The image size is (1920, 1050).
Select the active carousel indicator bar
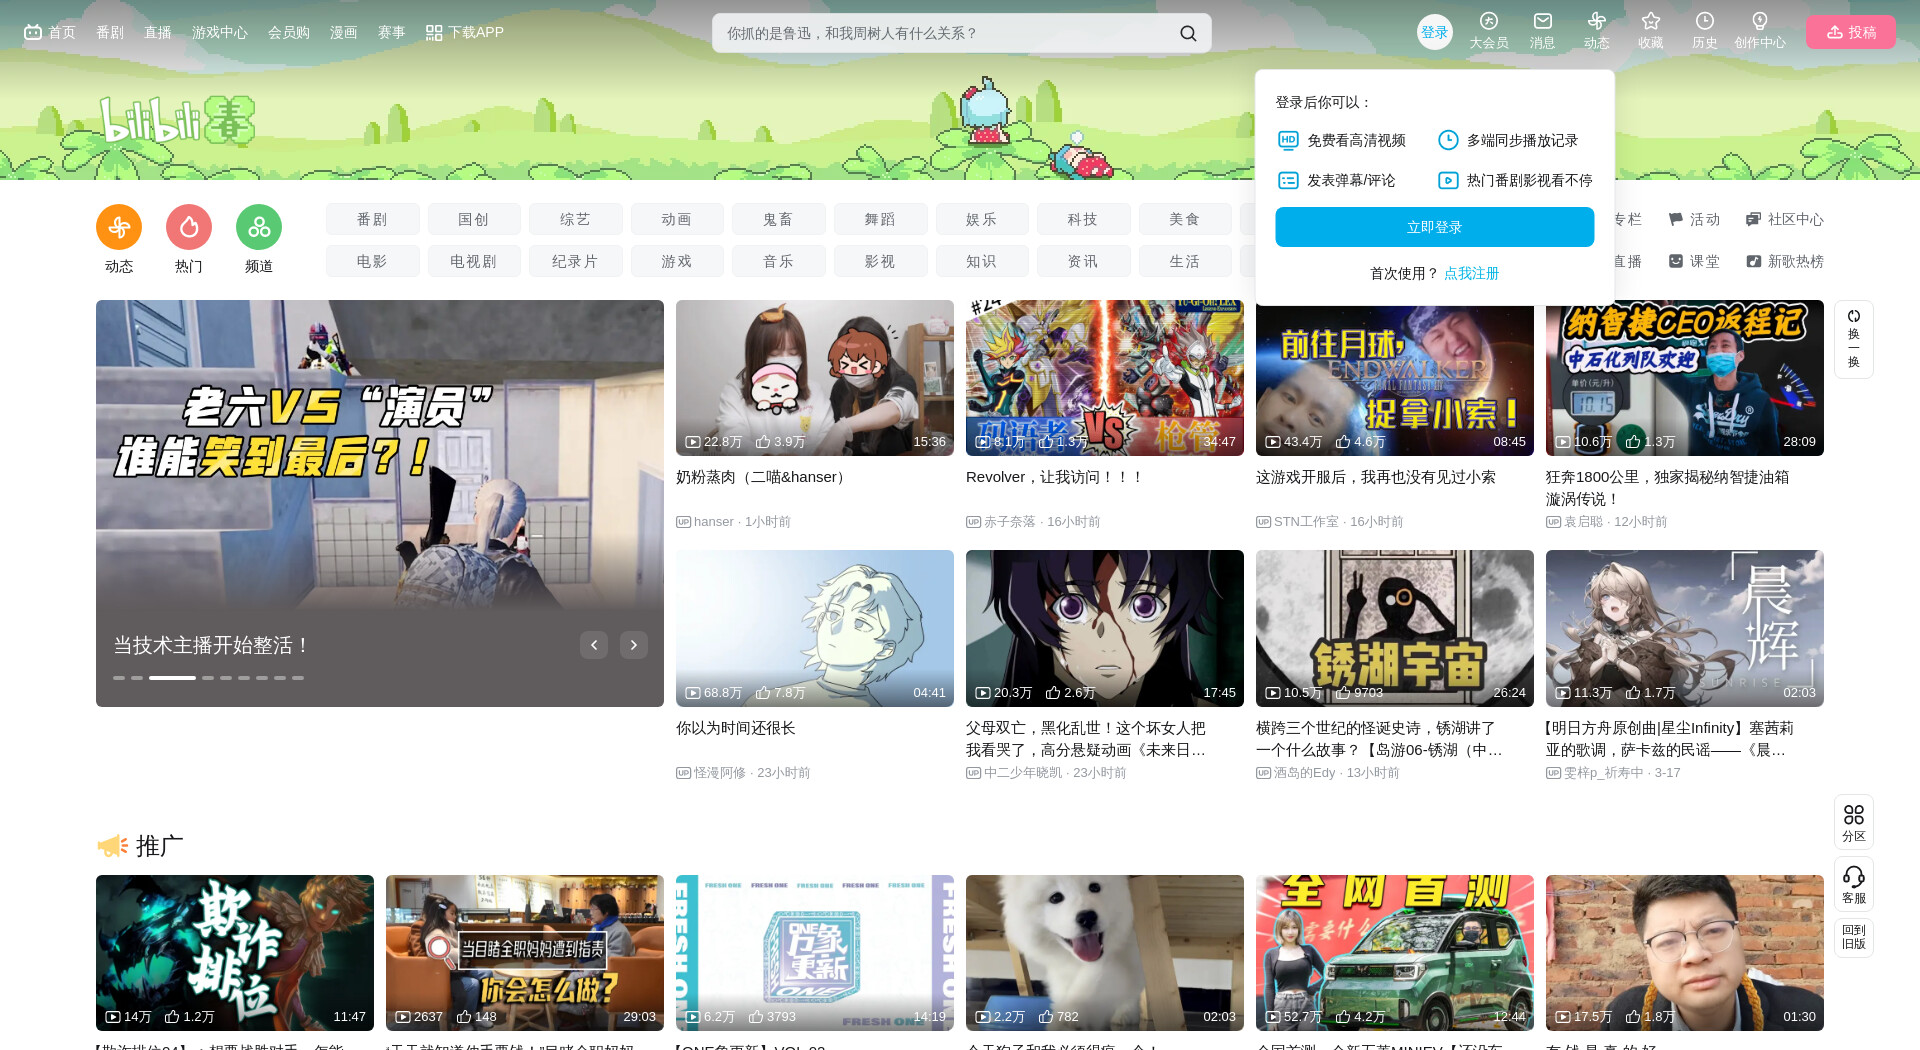pos(172,678)
